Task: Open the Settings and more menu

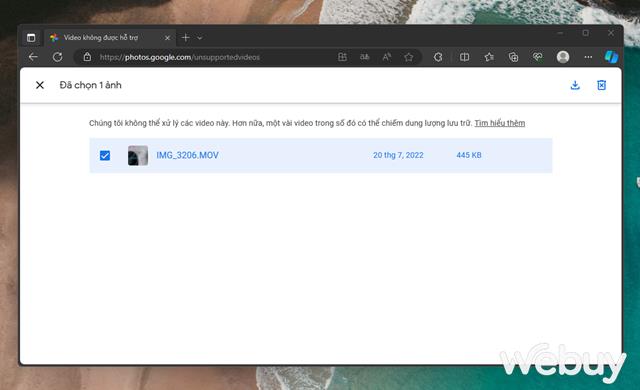Action: point(588,57)
